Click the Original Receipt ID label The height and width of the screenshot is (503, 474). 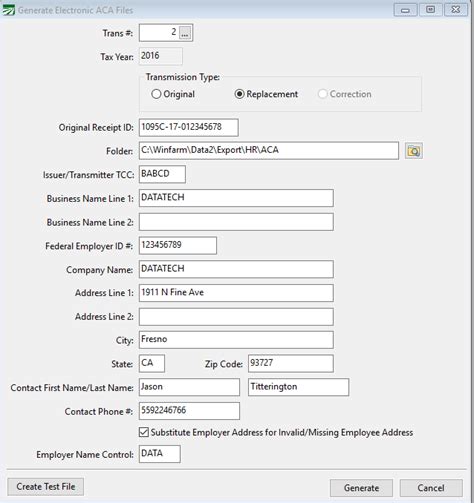96,128
